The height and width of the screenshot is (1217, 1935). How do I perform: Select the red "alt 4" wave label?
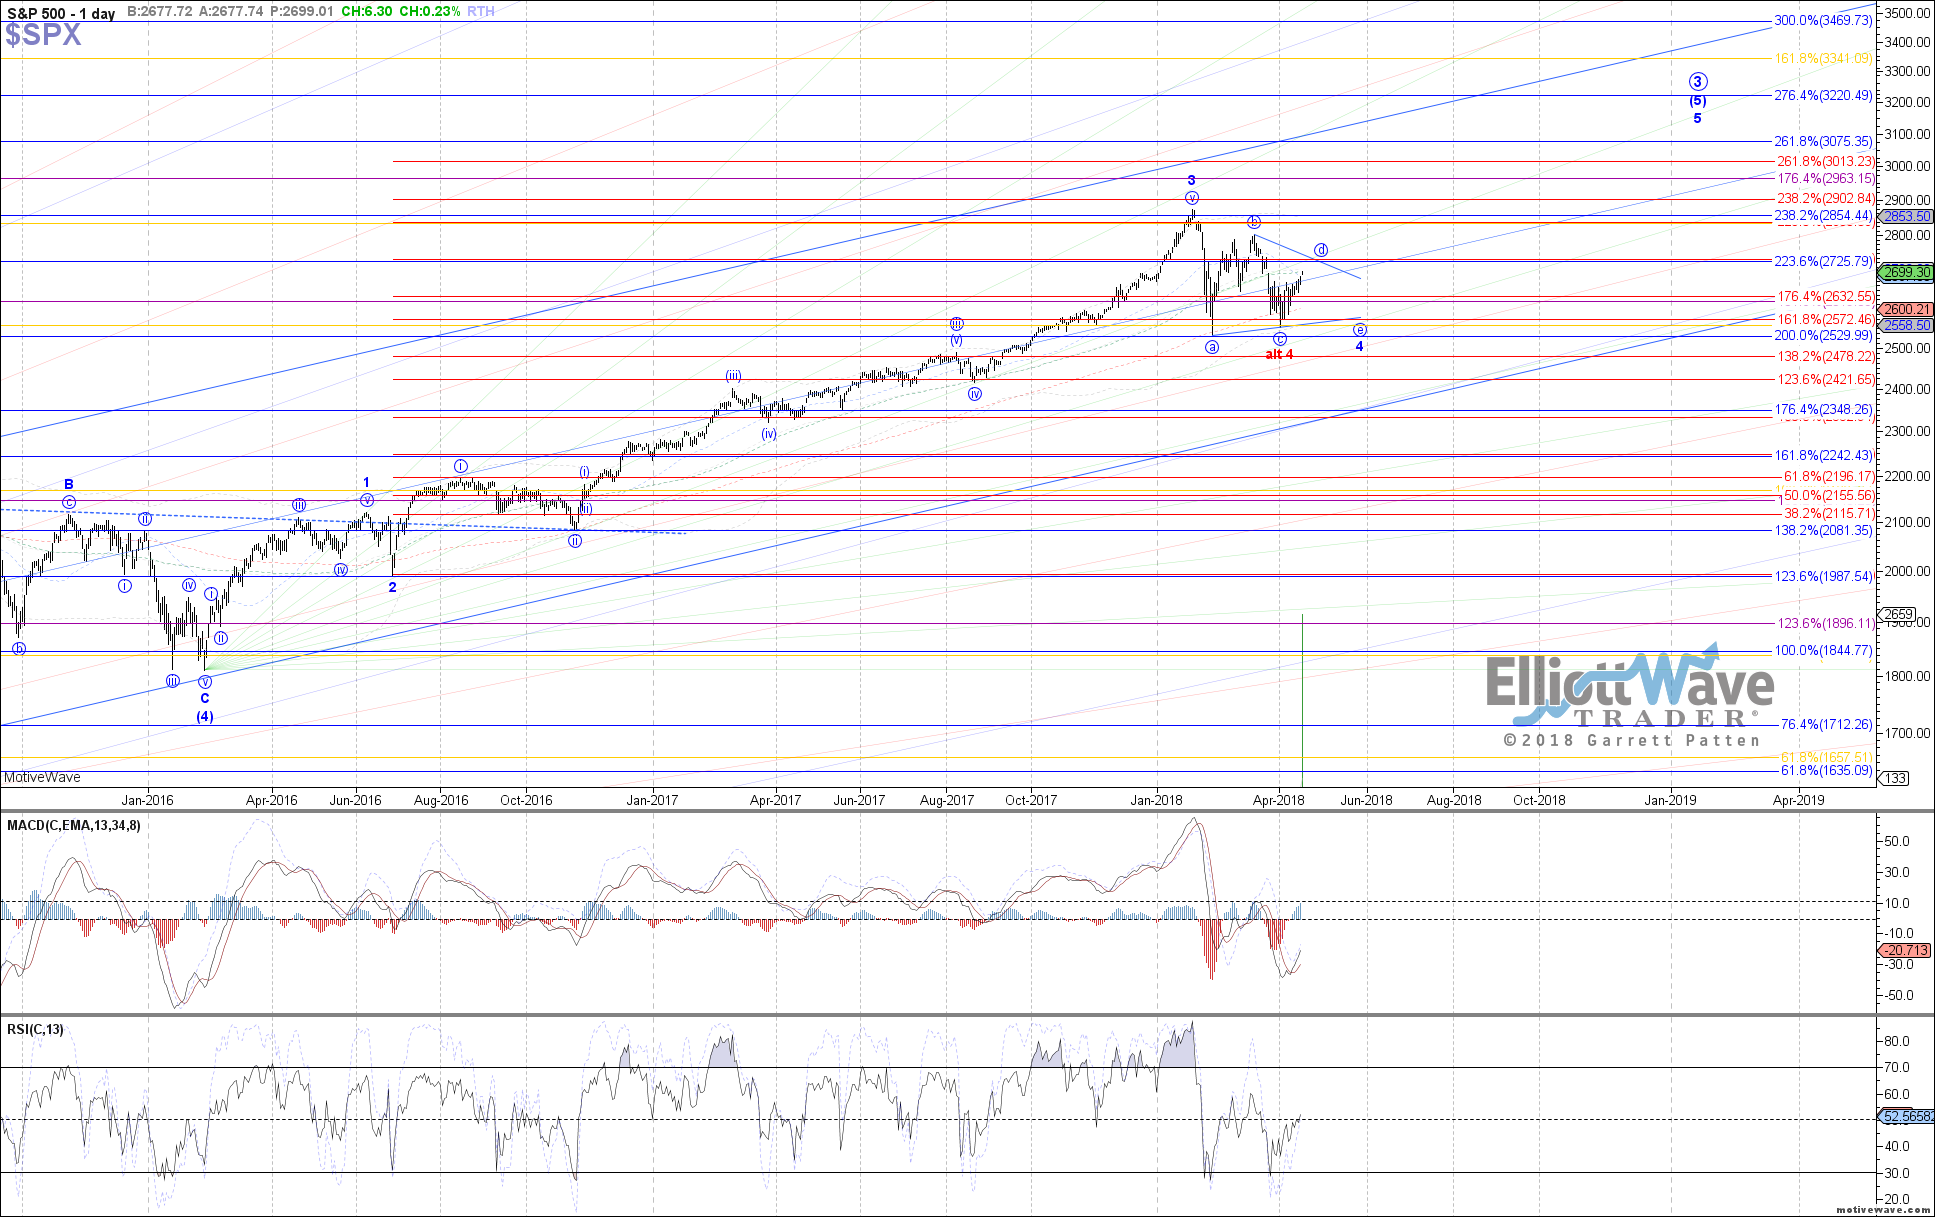tap(1279, 355)
